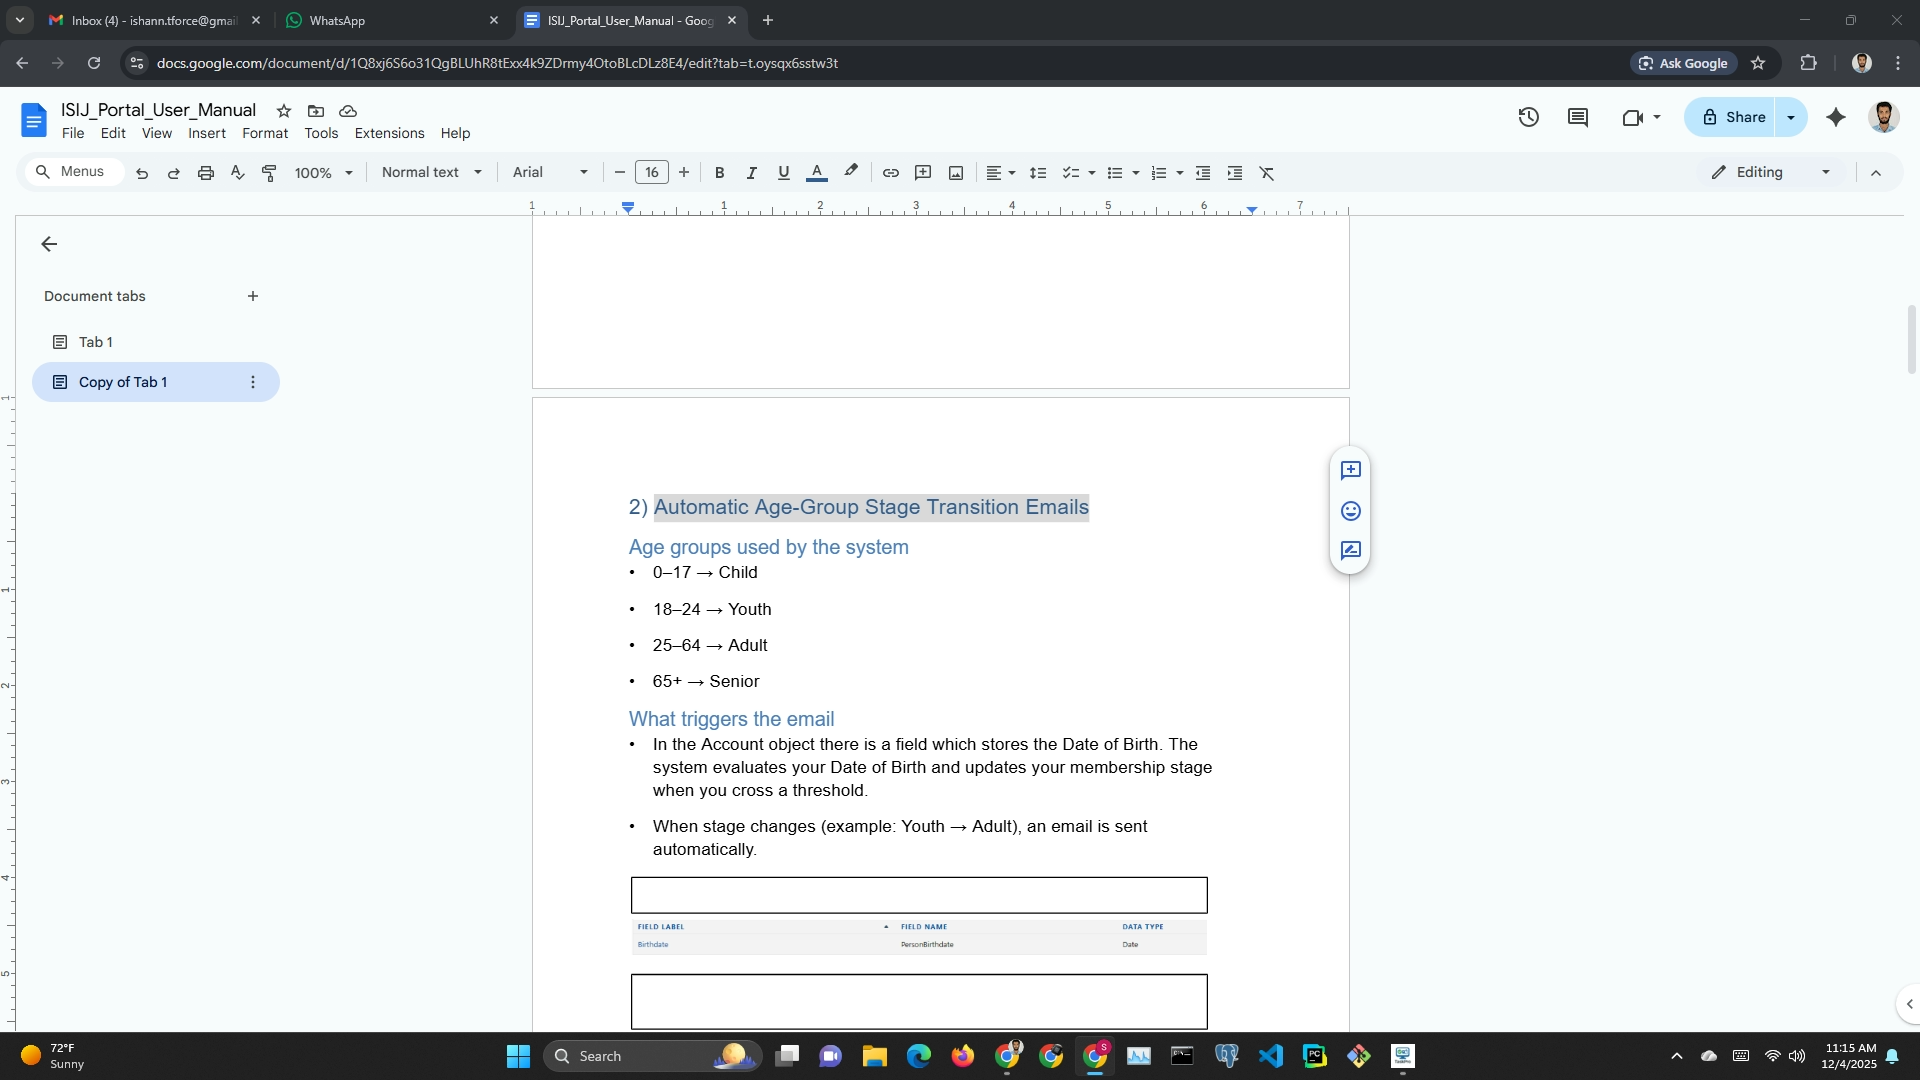Image resolution: width=1920 pixels, height=1080 pixels.
Task: Toggle underline formatting
Action: pyautogui.click(x=783, y=173)
